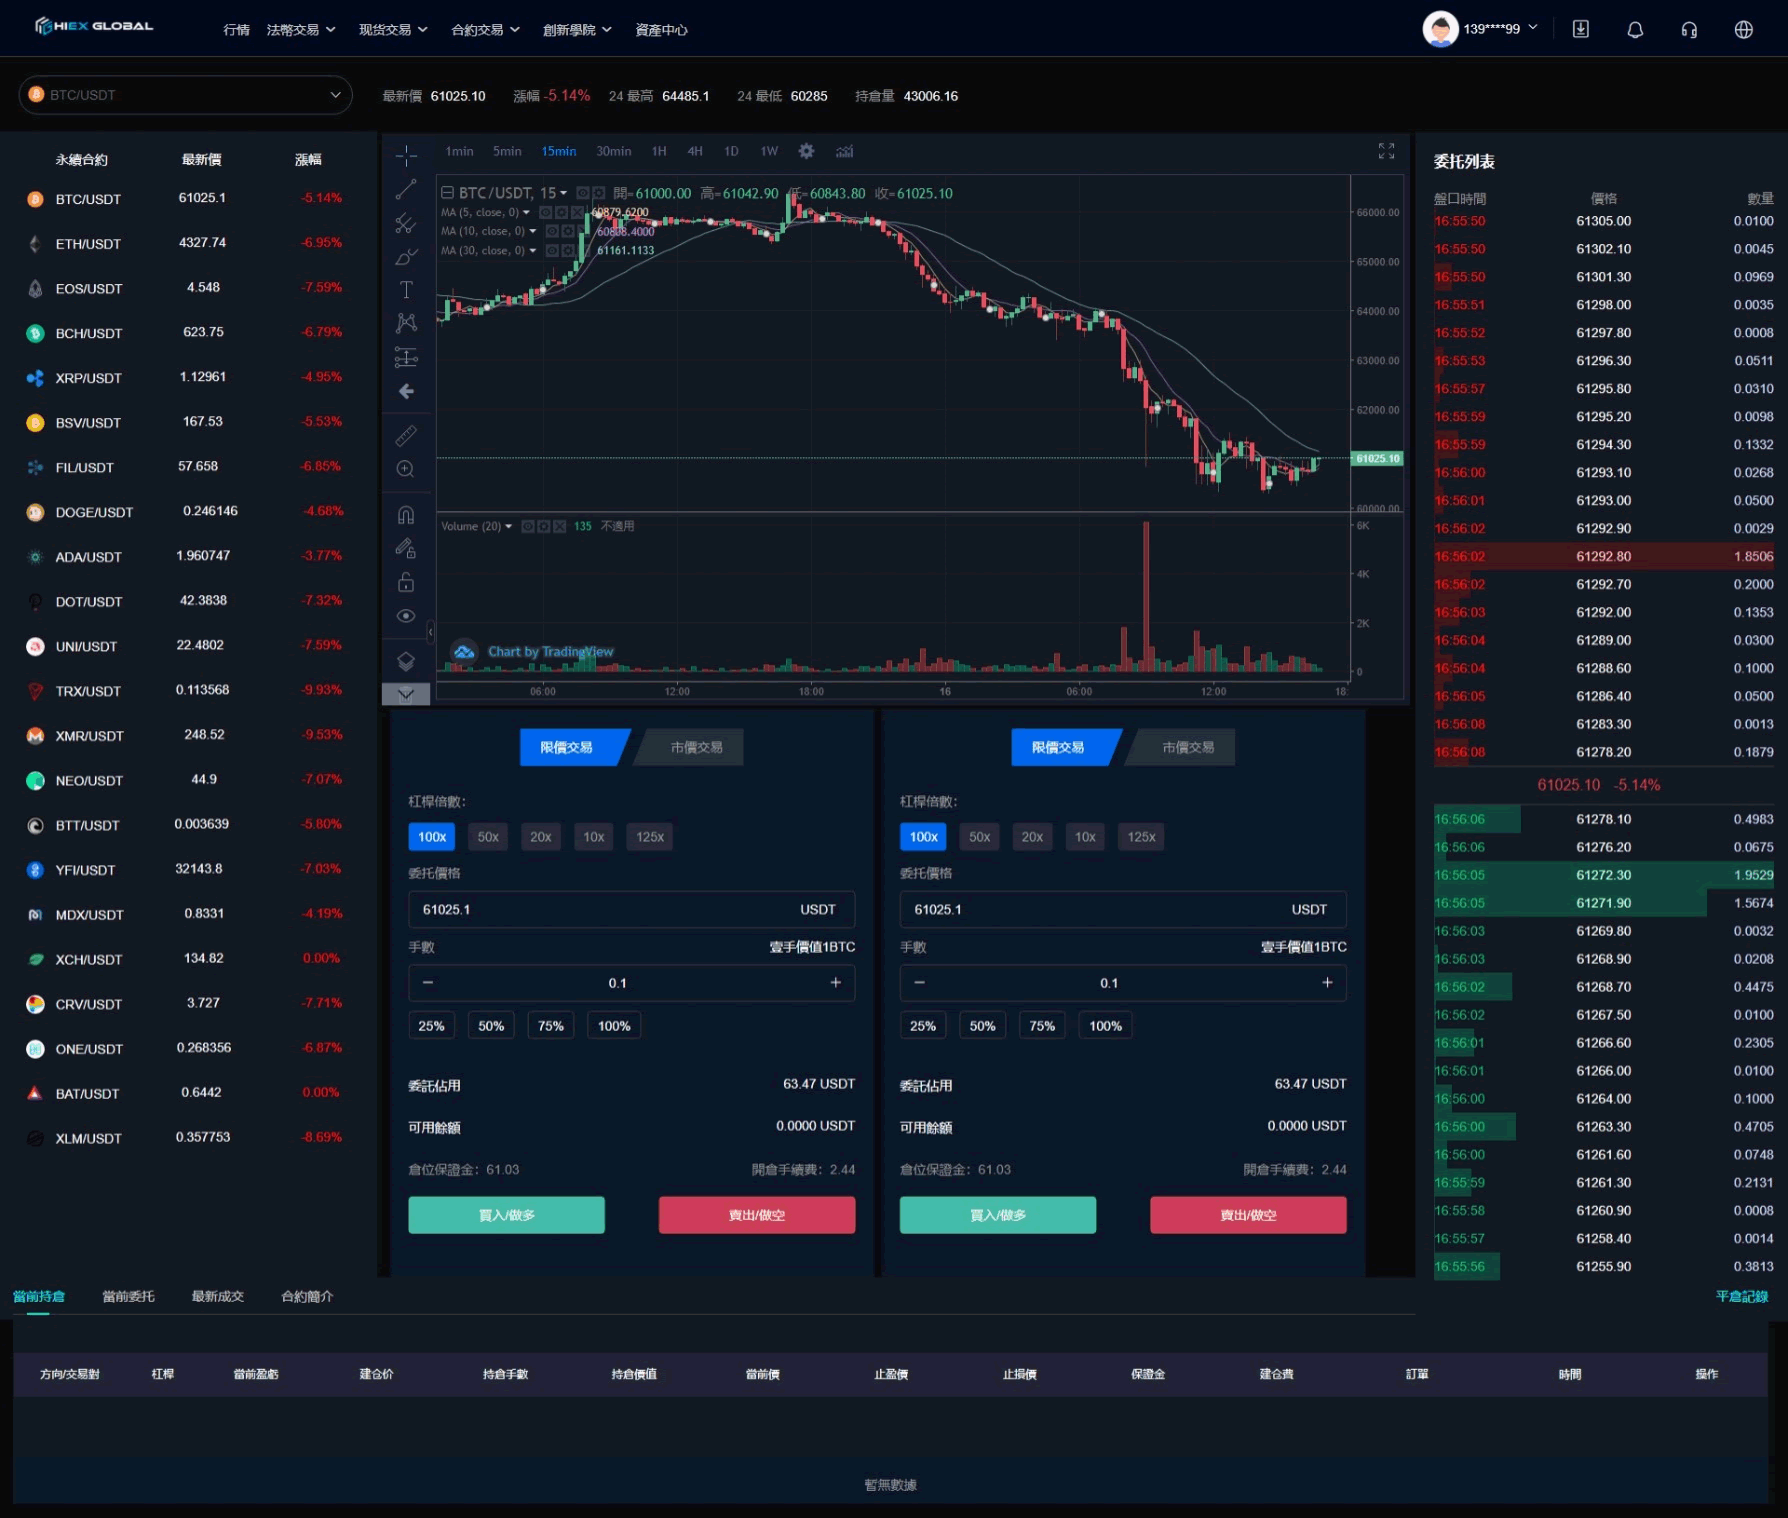Screen dimensions: 1788x1518
Task: Select the trend line drawing tool
Action: click(406, 189)
